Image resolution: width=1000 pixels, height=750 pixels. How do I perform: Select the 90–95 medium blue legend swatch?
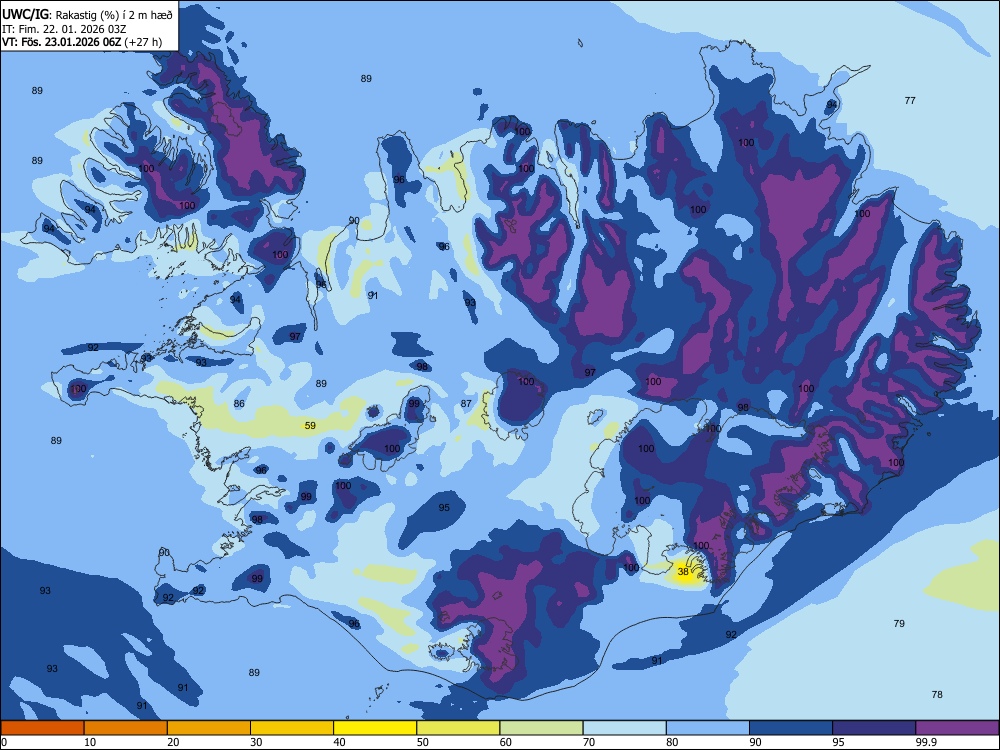coord(791,728)
